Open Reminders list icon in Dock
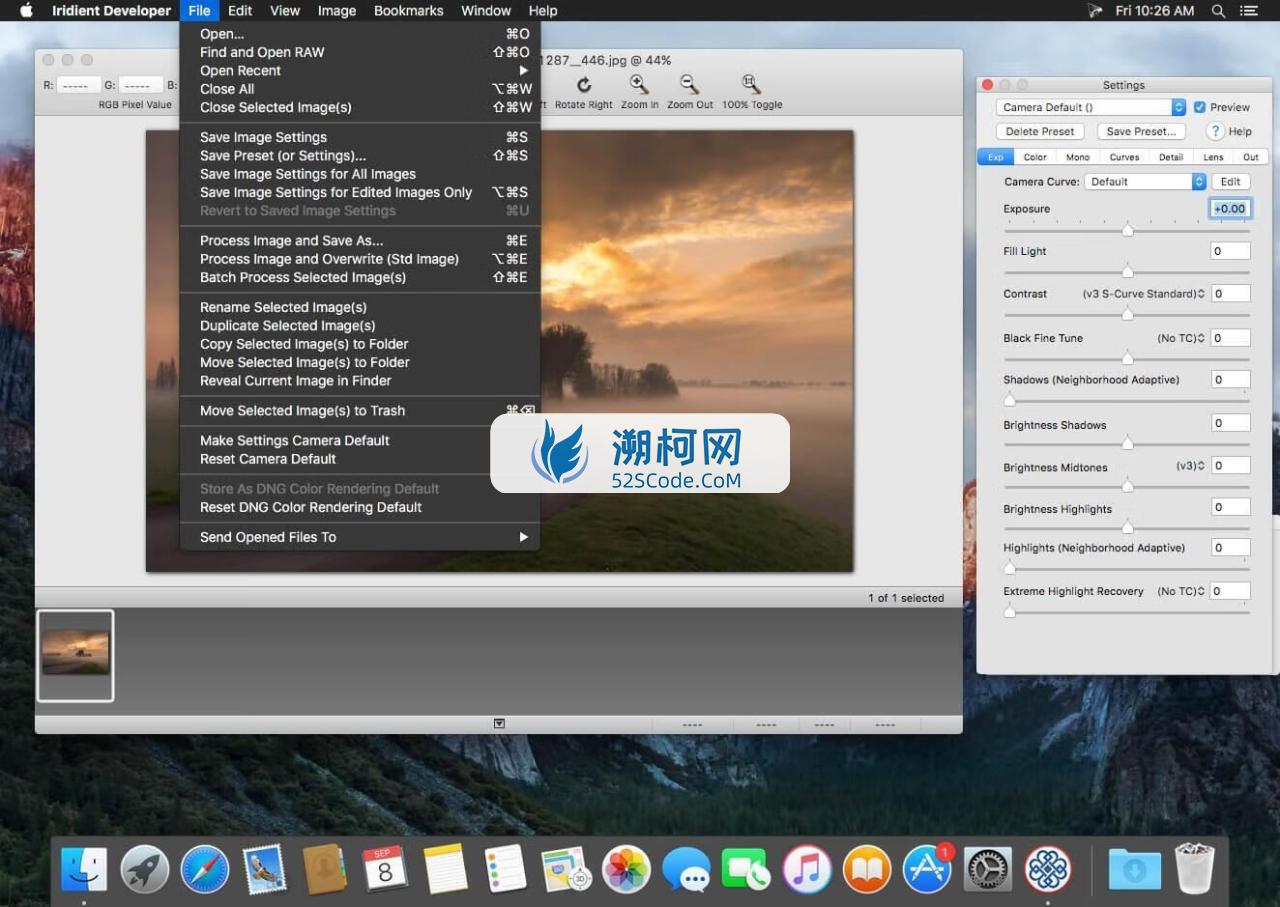Screen dimensions: 1280x907 [x=505, y=868]
